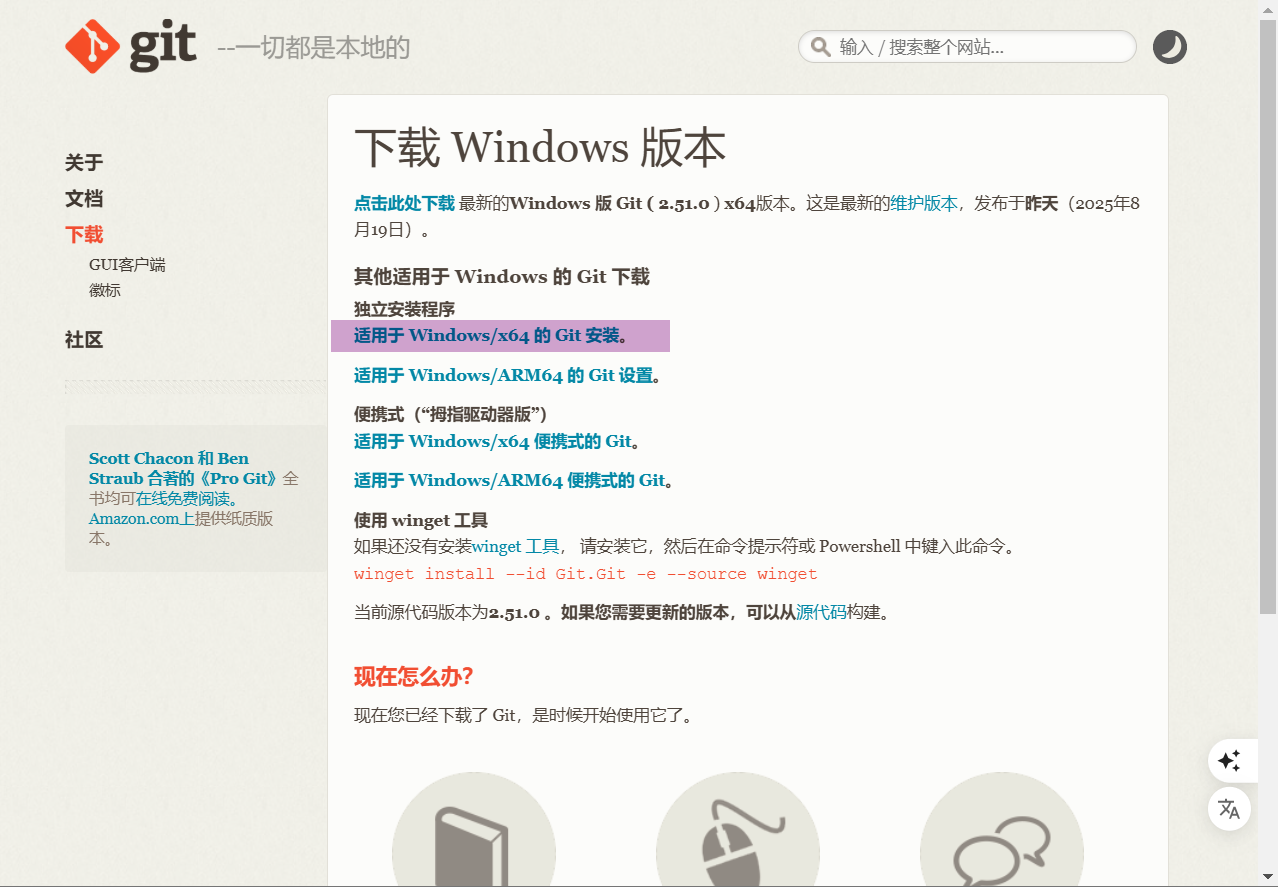Viewport: 1278px width, 887px height.
Task: Open the 关于 sidebar menu item
Action: point(84,163)
